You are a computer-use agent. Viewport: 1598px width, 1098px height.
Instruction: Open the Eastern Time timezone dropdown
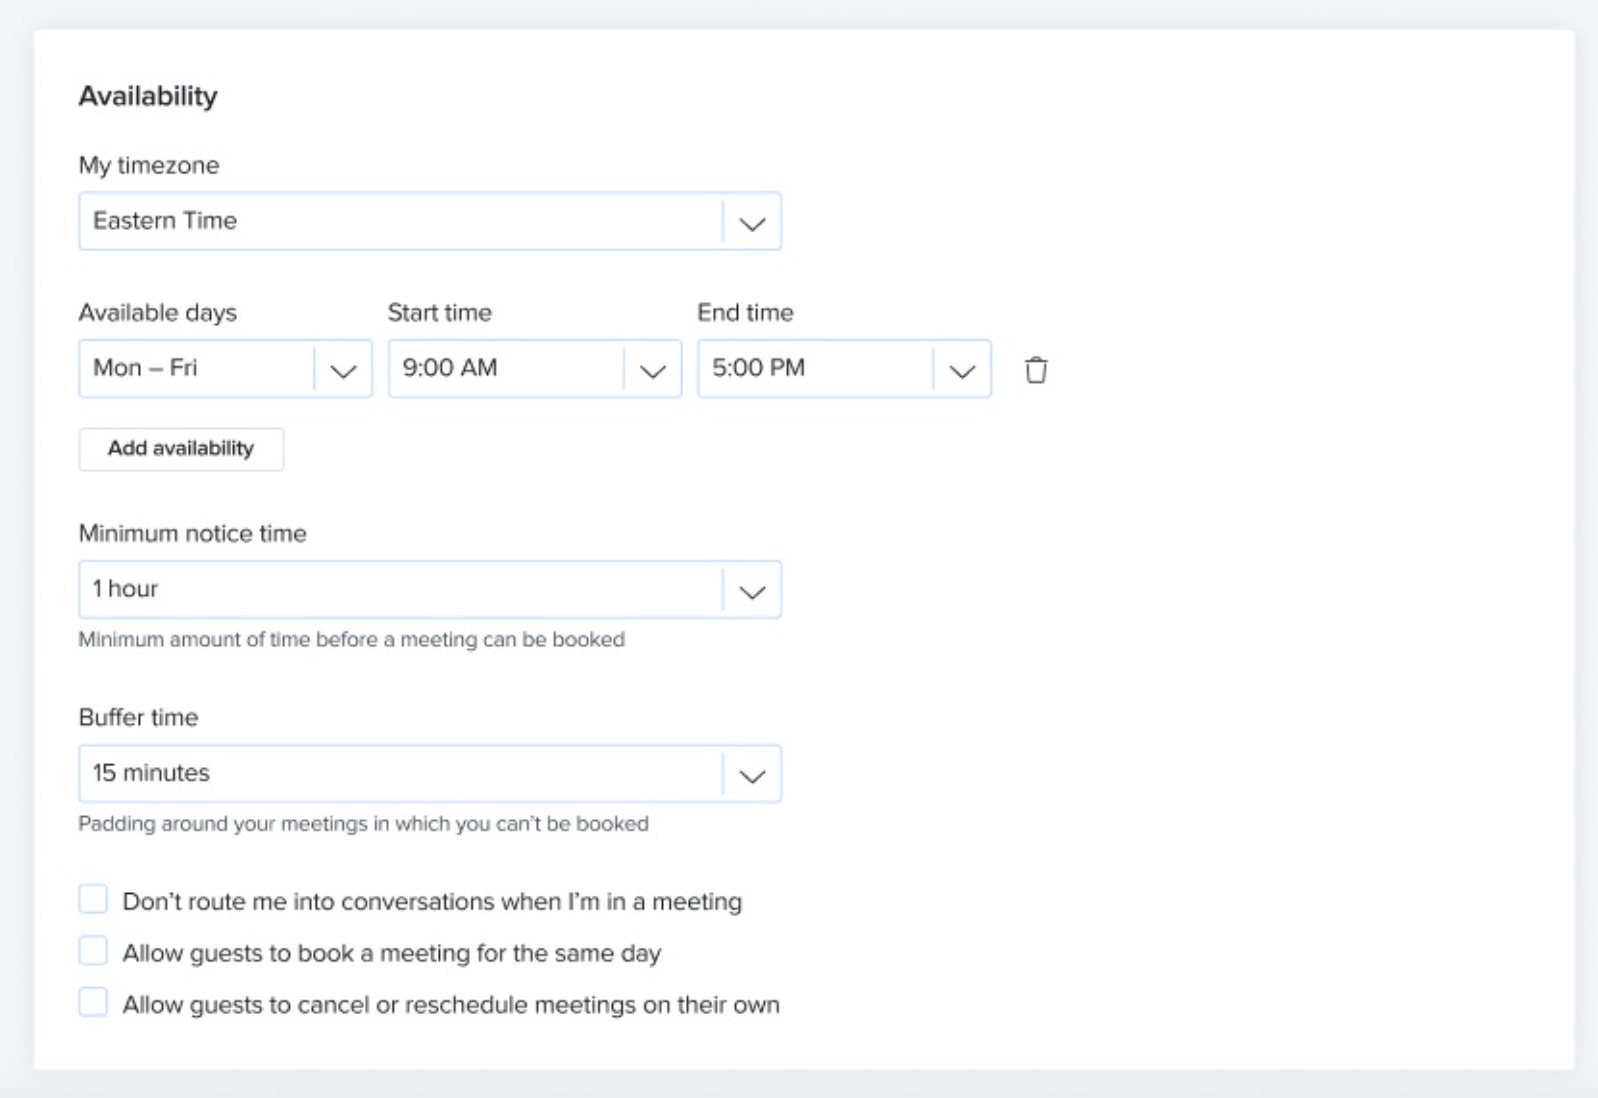pos(430,221)
